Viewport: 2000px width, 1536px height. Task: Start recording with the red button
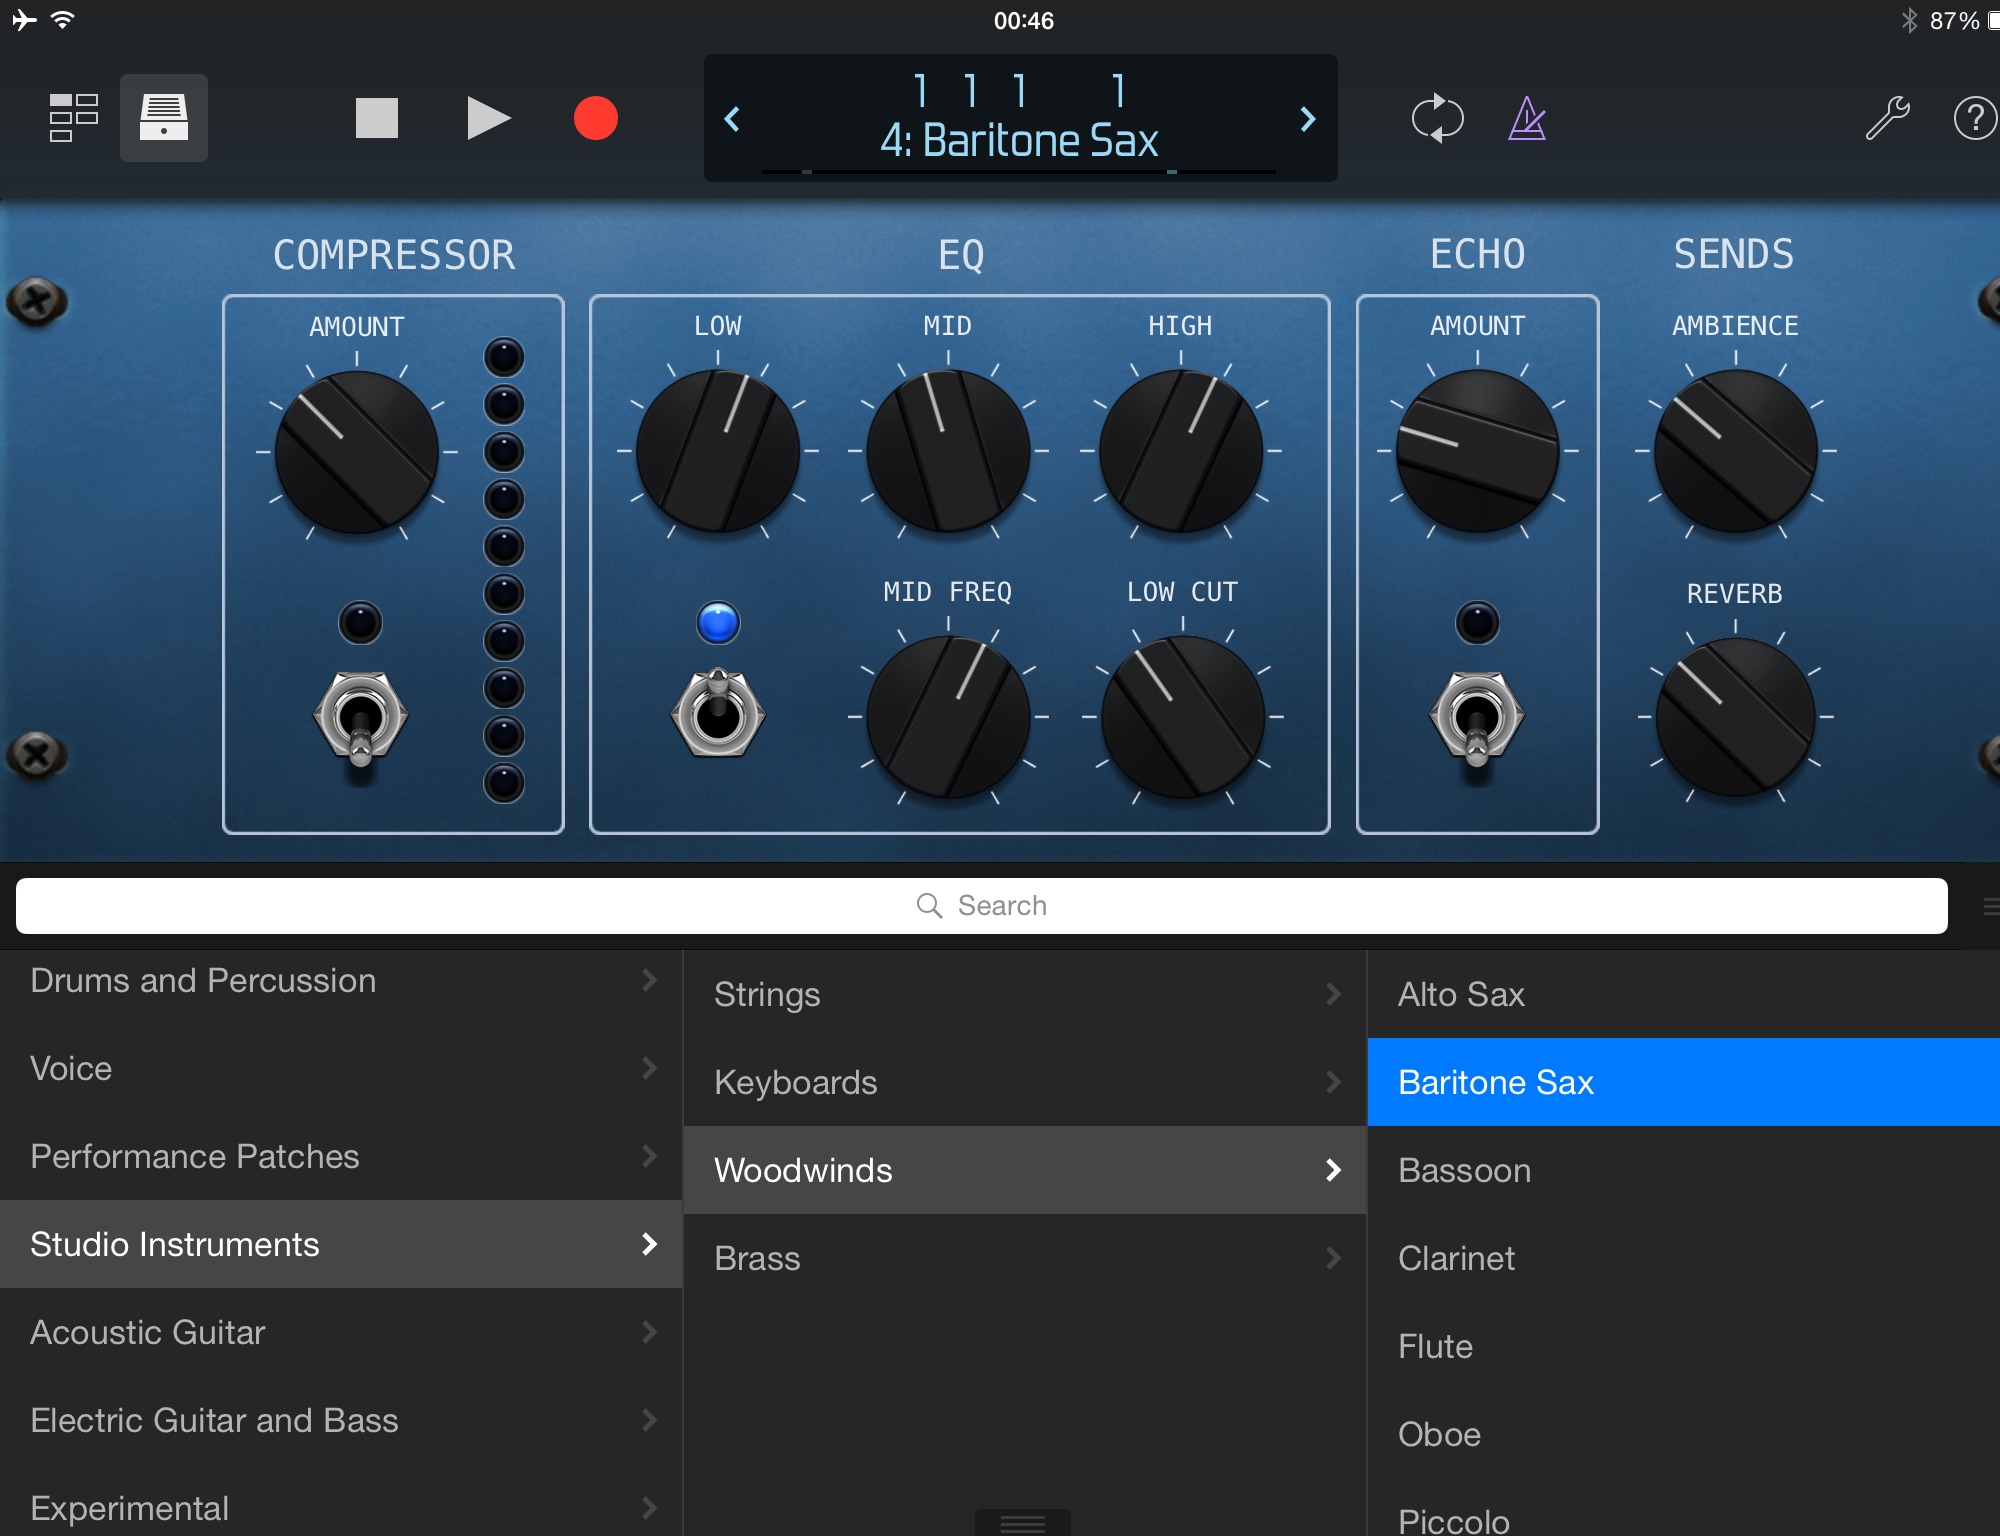[595, 118]
